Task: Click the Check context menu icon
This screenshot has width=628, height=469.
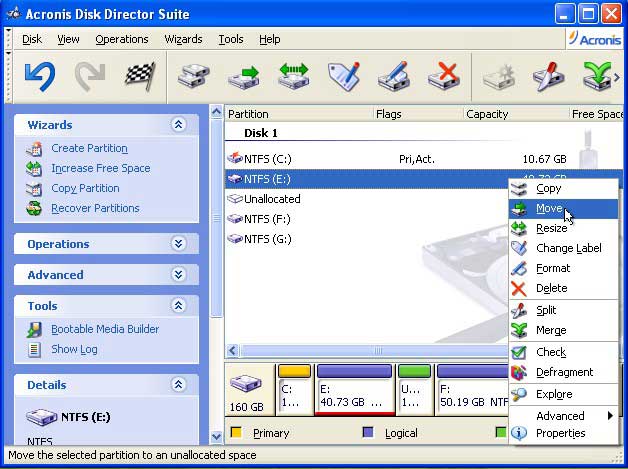Action: (519, 352)
